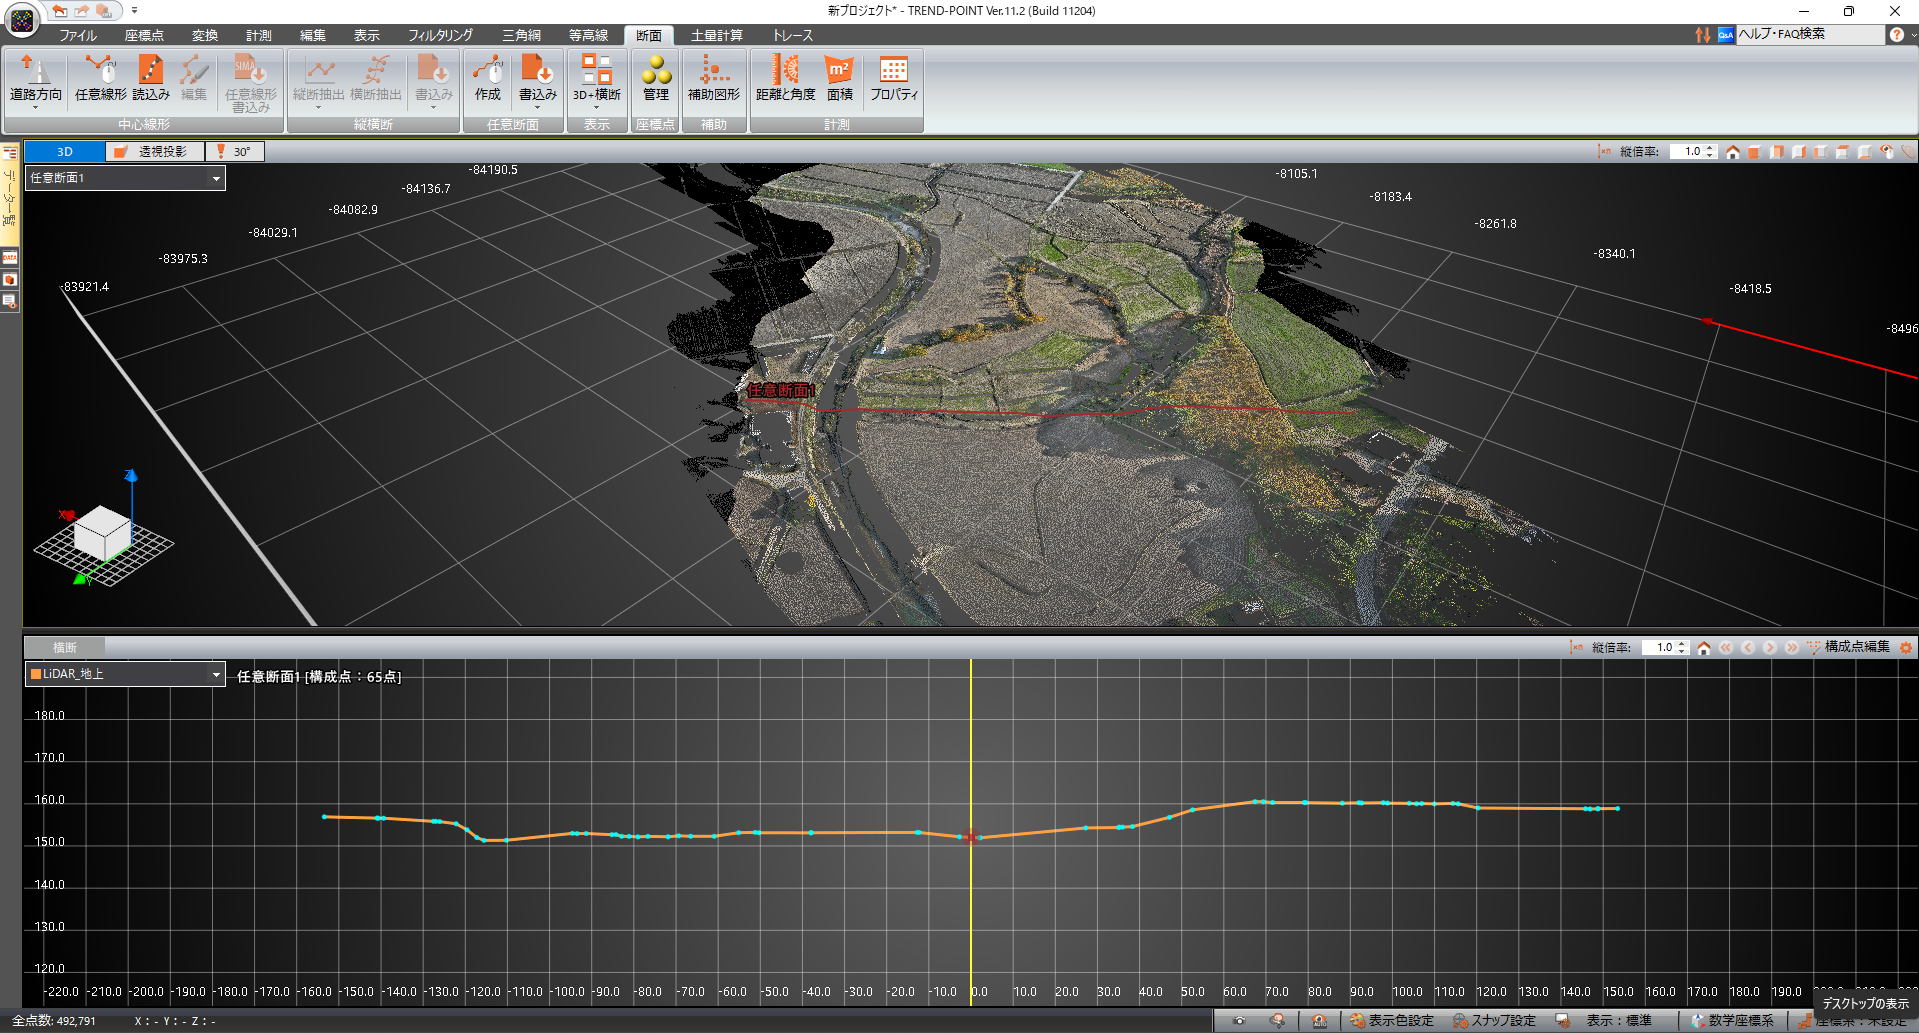The height and width of the screenshot is (1033, 1919).
Task: Select the 任意線形 arbitrary alignment tool
Action: 100,78
